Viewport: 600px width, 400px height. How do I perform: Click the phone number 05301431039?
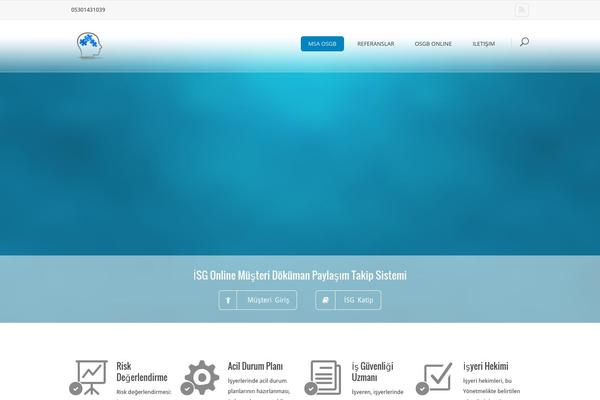pyautogui.click(x=88, y=10)
